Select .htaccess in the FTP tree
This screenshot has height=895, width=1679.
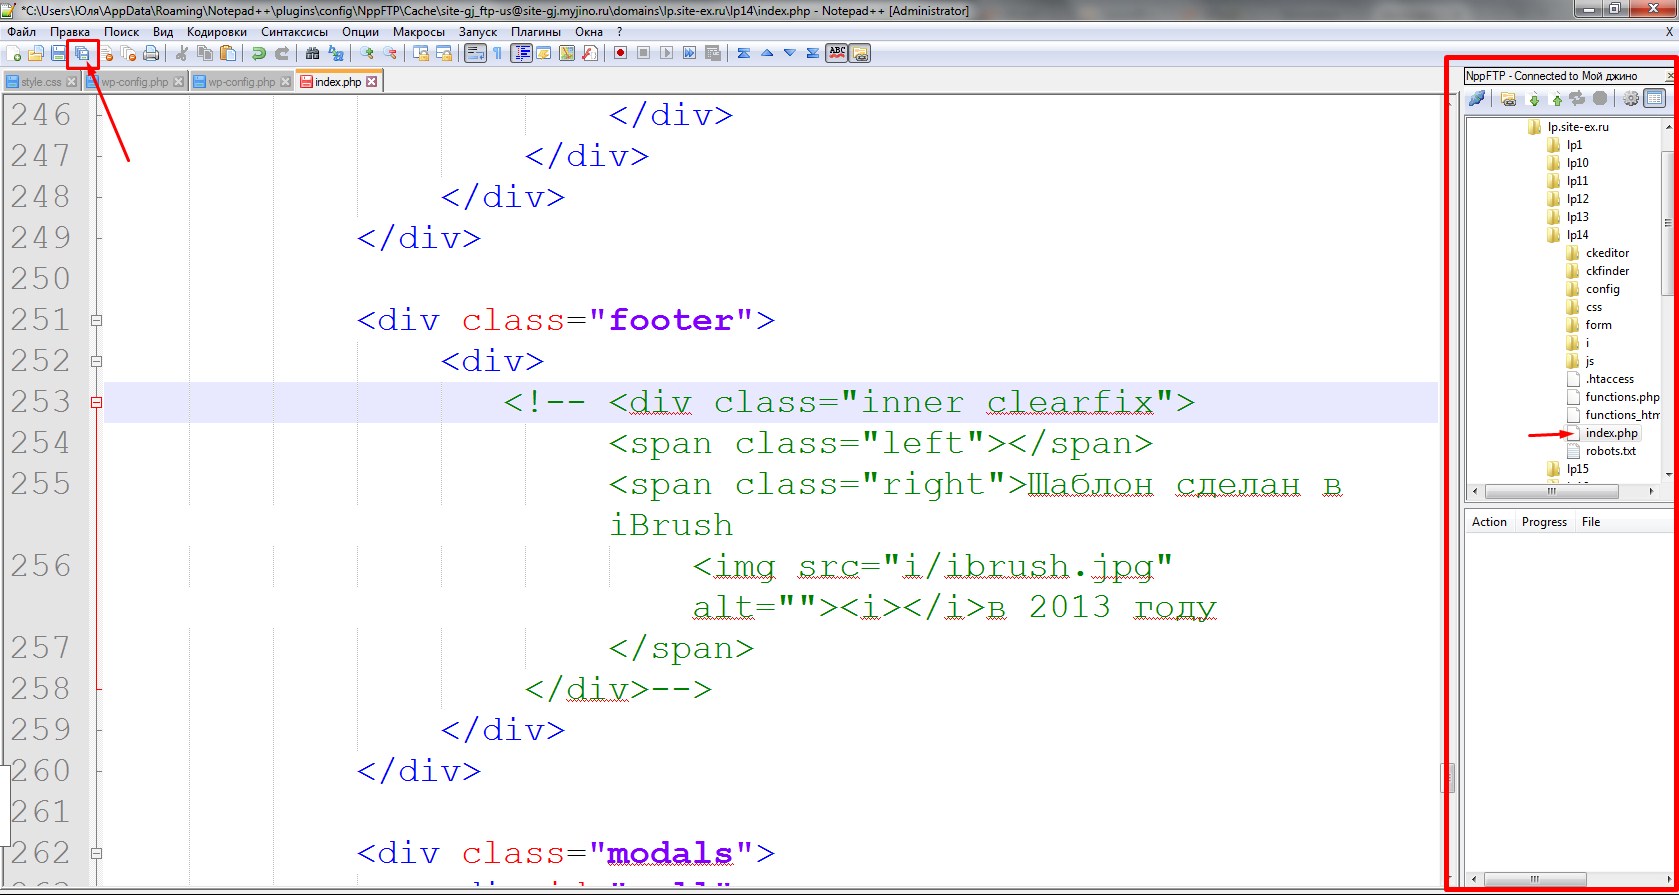[x=1609, y=379]
